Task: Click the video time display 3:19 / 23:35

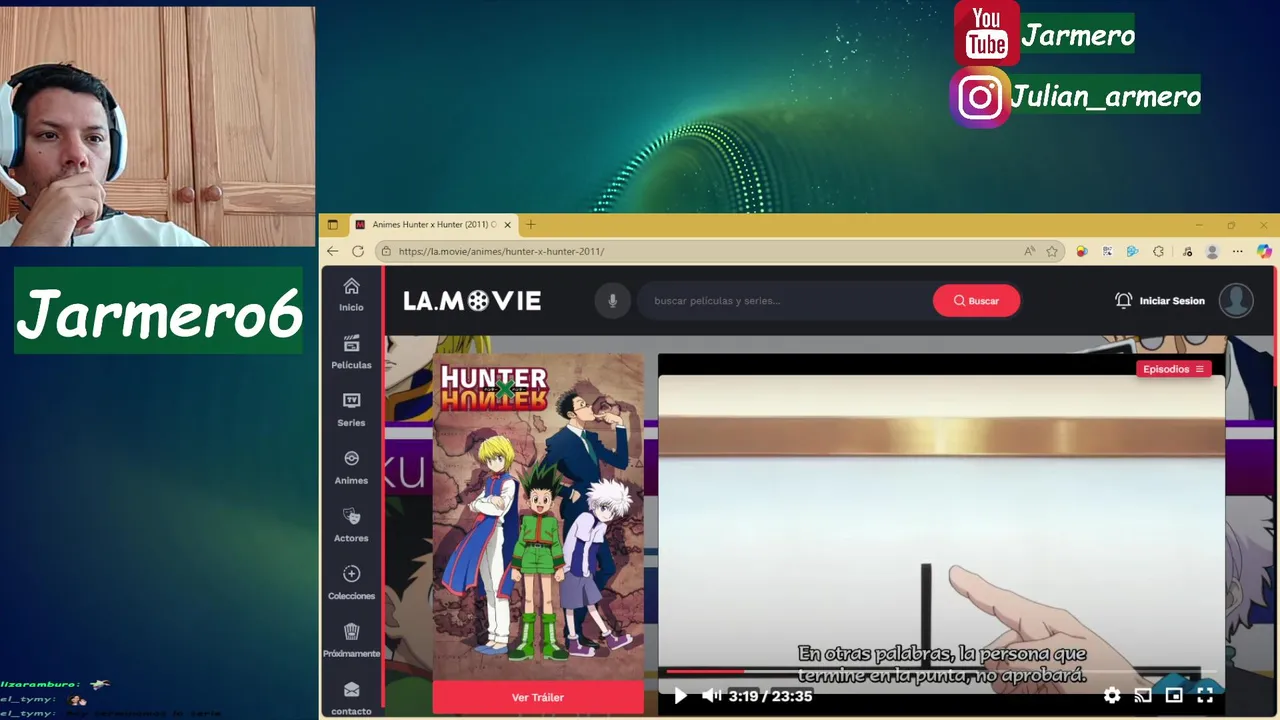Action: [770, 696]
